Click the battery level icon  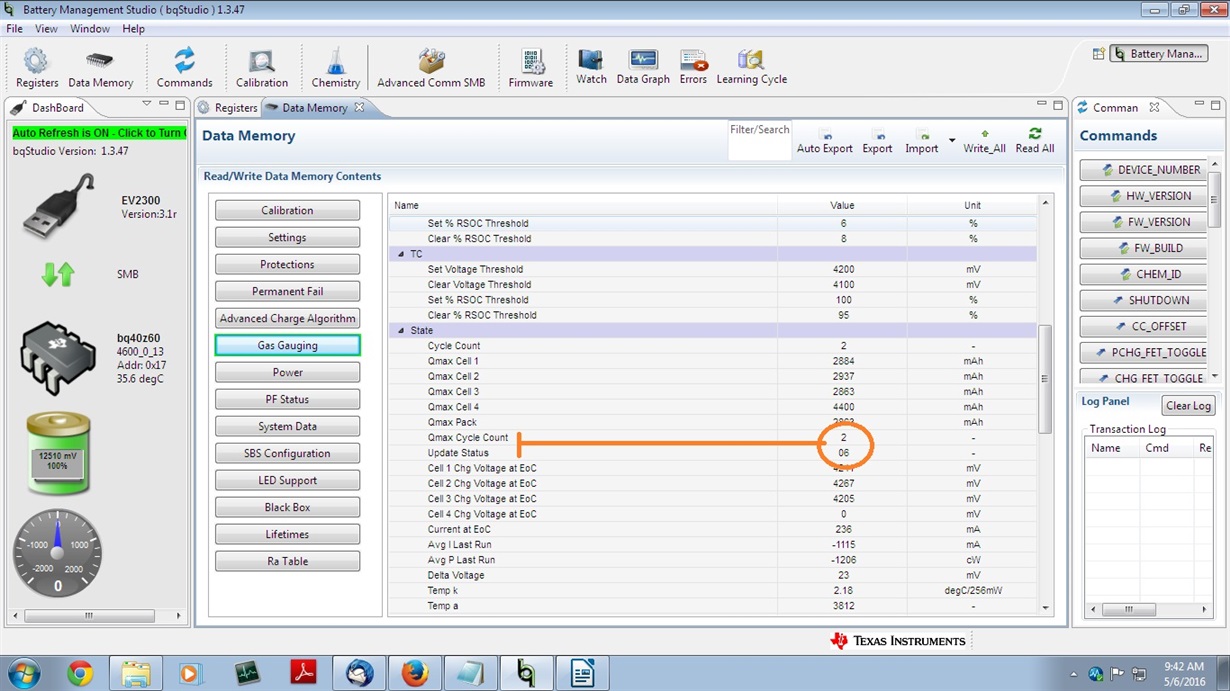click(x=58, y=455)
